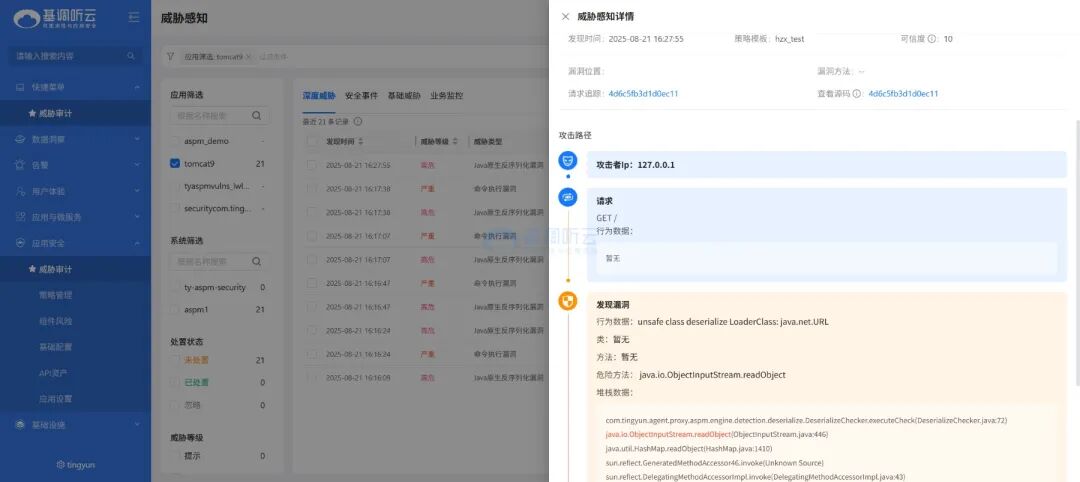Close the 威胁感知详情 detail panel
The height and width of the screenshot is (482, 1080).
565,17
